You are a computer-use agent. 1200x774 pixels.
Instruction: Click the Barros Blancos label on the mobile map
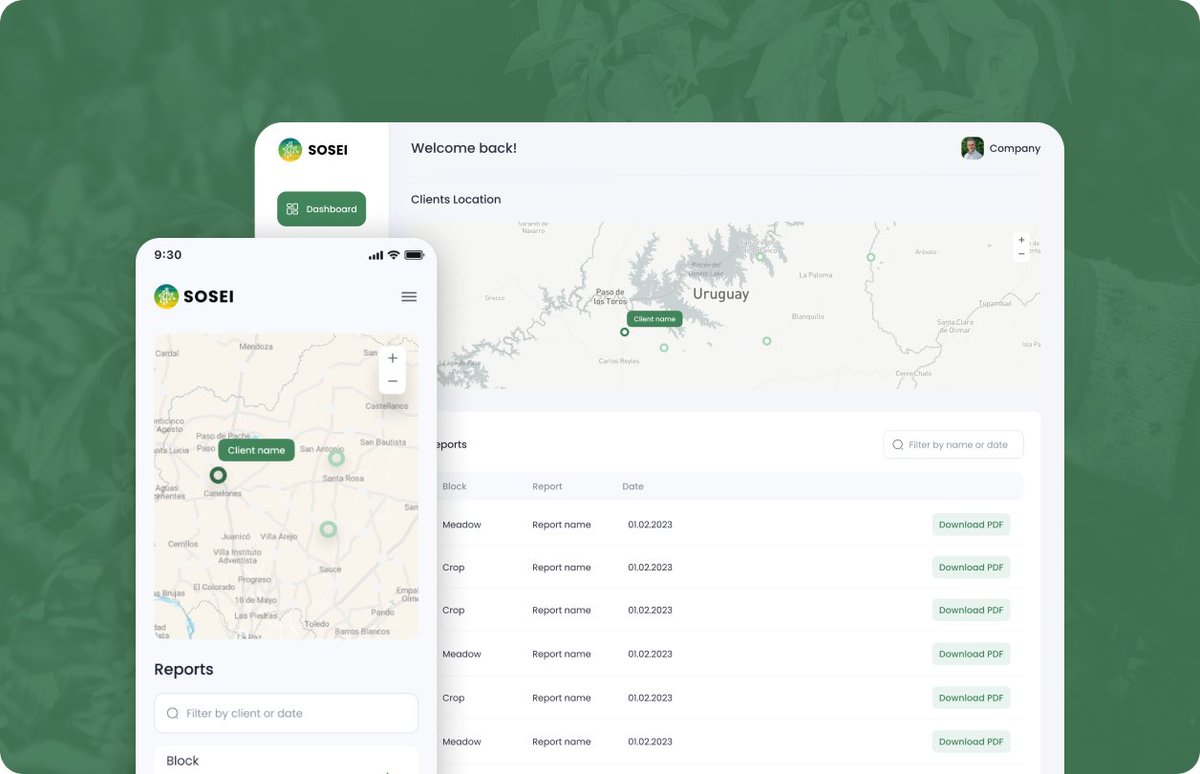[x=362, y=632]
